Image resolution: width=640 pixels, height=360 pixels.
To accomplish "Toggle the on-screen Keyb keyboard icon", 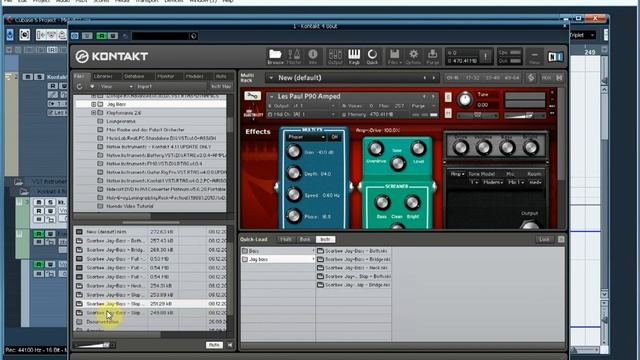I will coord(354,56).
